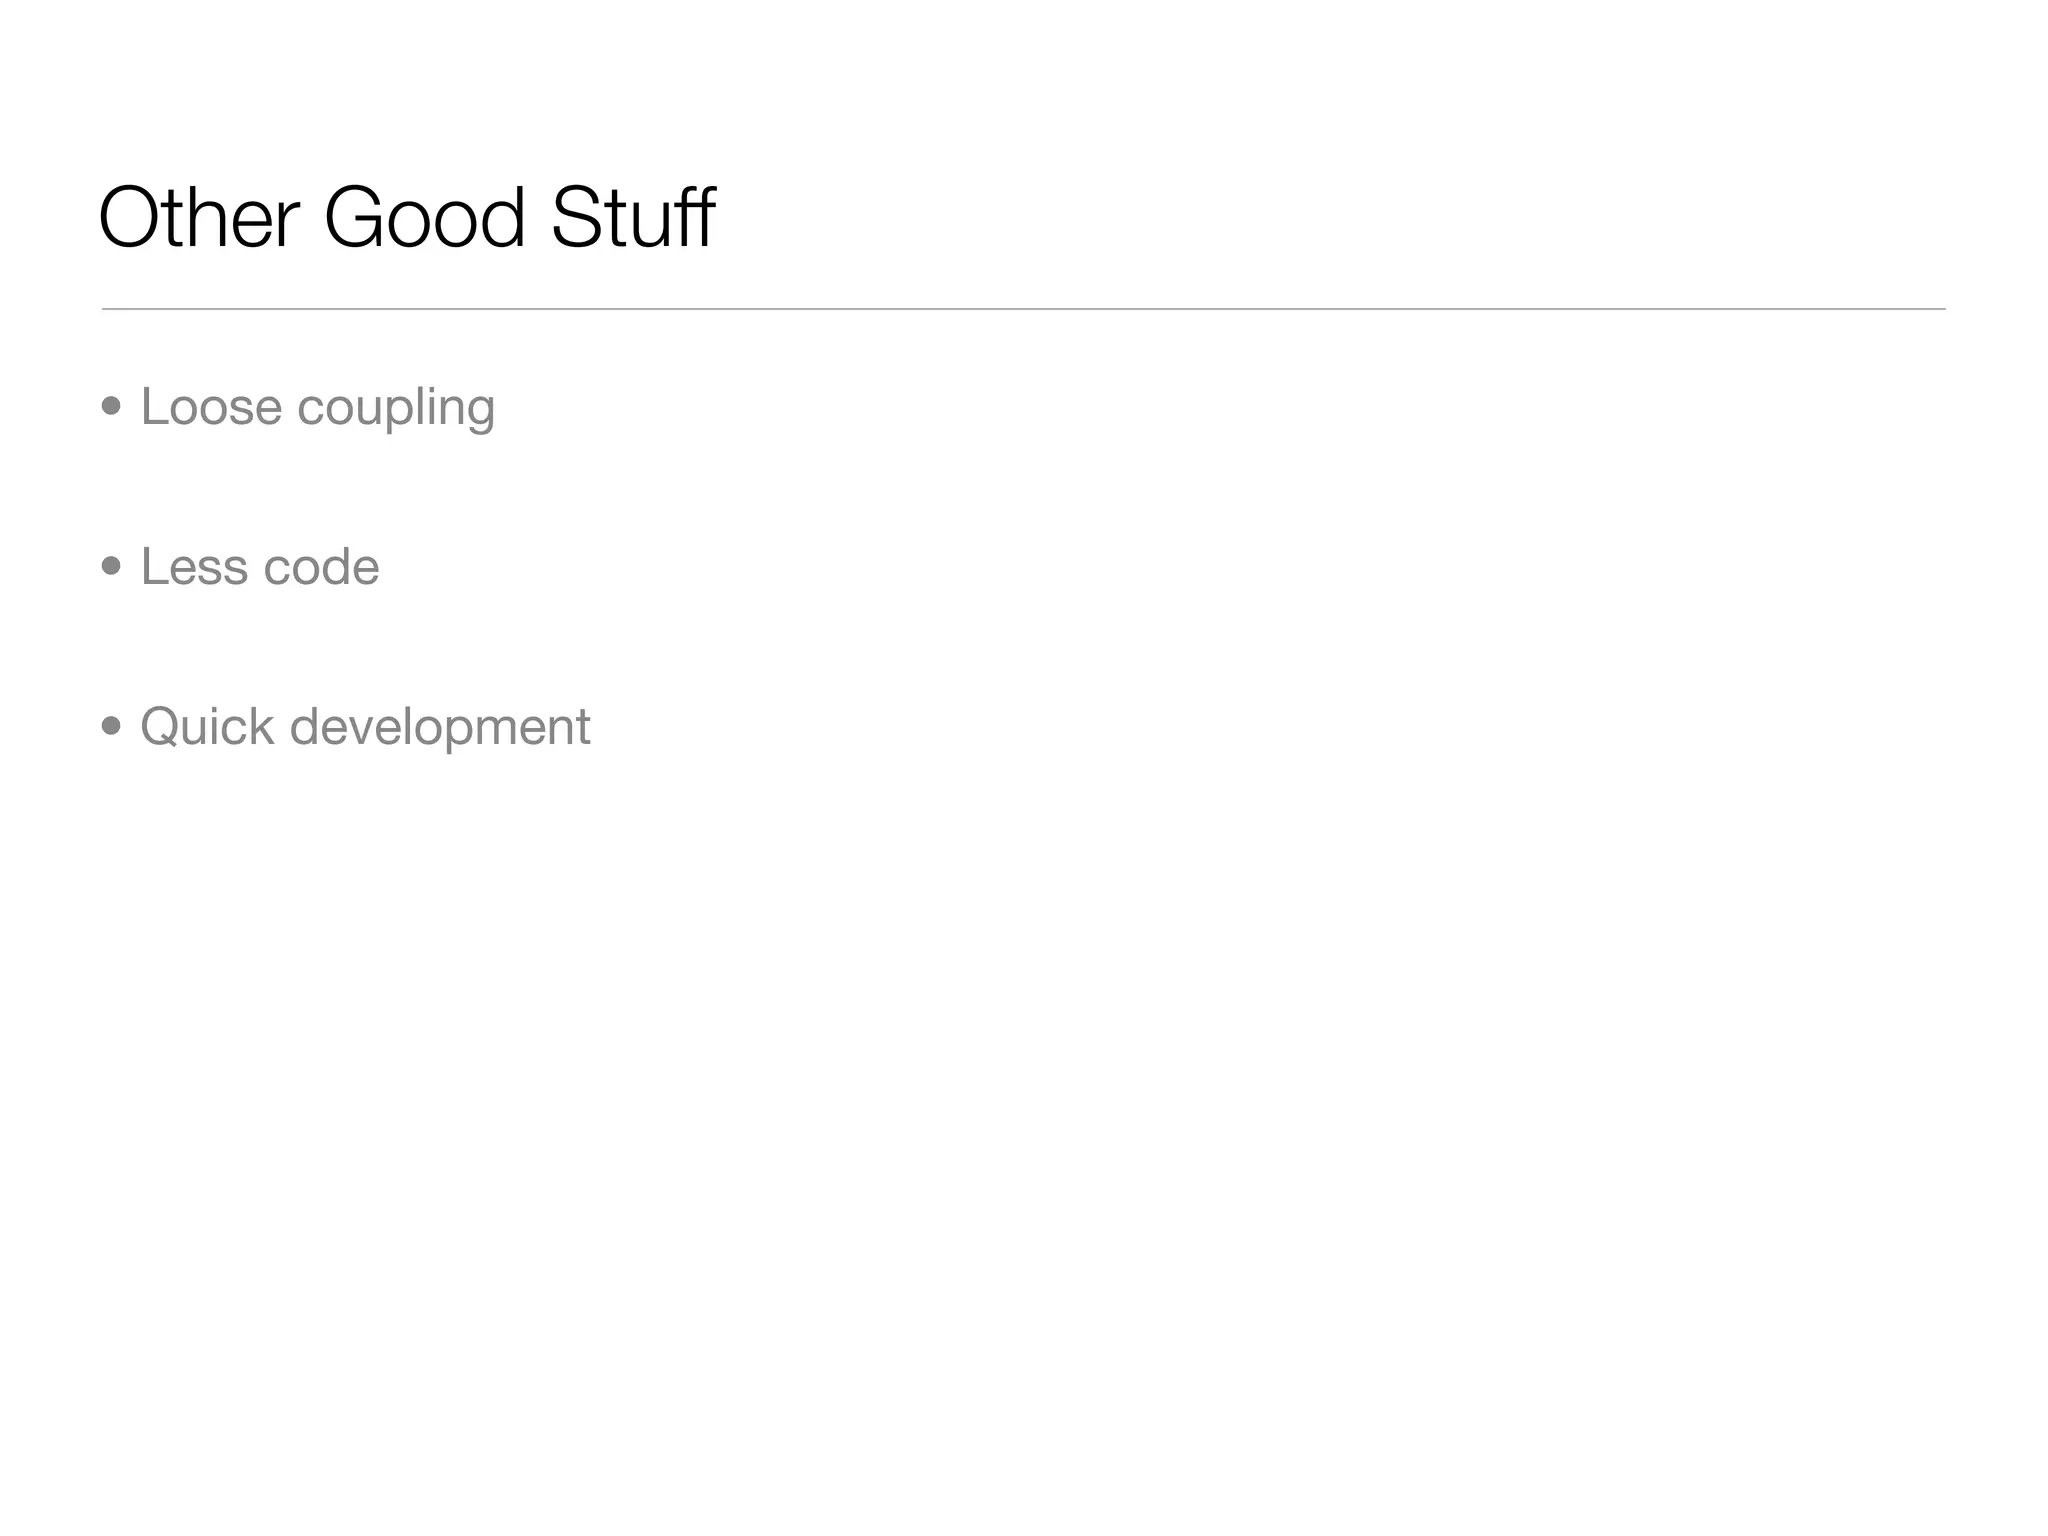The height and width of the screenshot is (1536, 2048).
Task: Click the word 'Other' in the title
Action: pyautogui.click(x=198, y=218)
